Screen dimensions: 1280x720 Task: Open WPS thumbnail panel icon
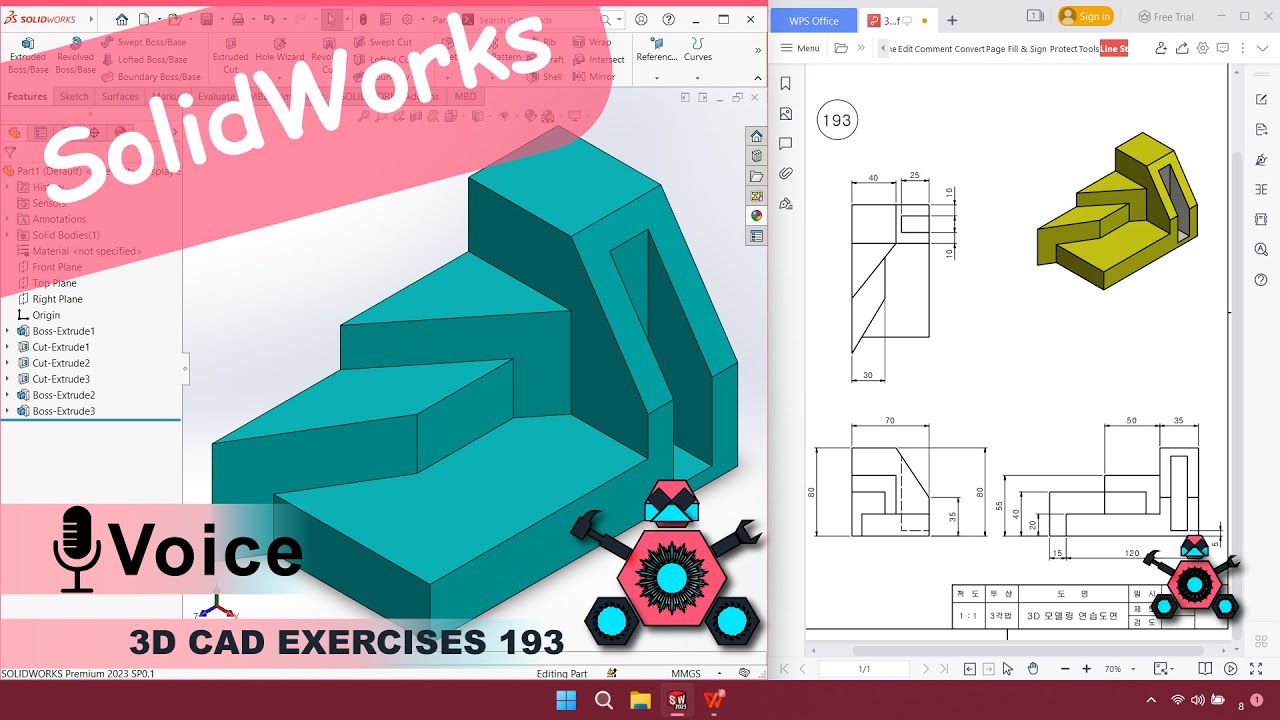(x=786, y=114)
